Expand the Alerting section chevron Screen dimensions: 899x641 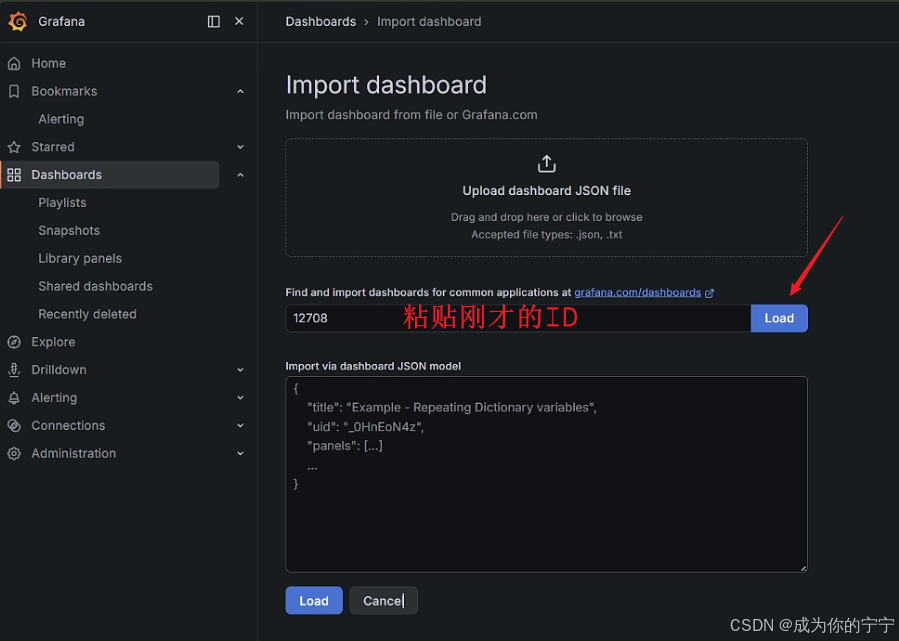(x=240, y=398)
